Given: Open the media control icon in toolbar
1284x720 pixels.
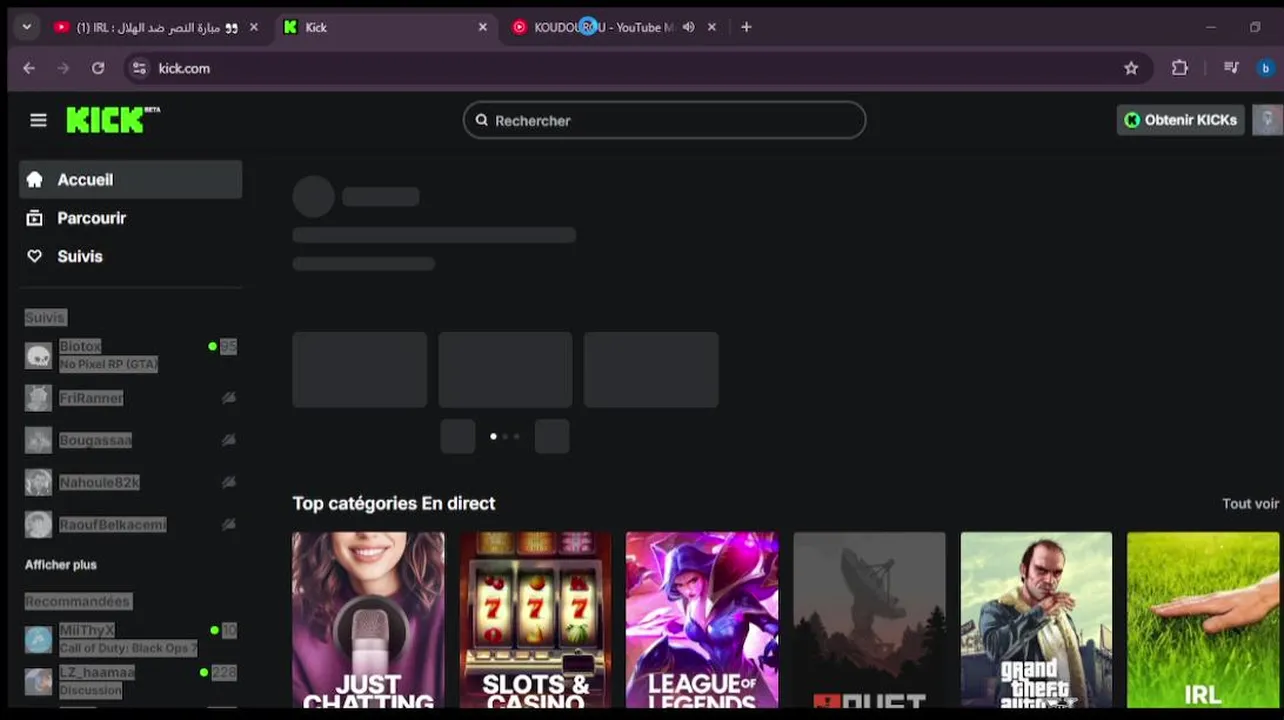Looking at the screenshot, I should [x=1231, y=68].
